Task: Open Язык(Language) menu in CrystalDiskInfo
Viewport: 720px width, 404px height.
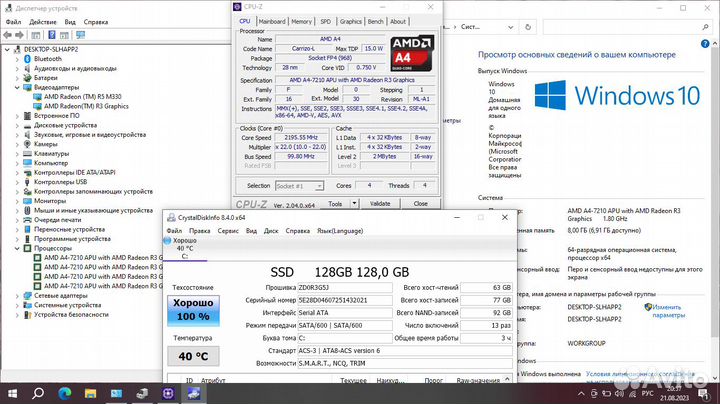Action: click(340, 231)
